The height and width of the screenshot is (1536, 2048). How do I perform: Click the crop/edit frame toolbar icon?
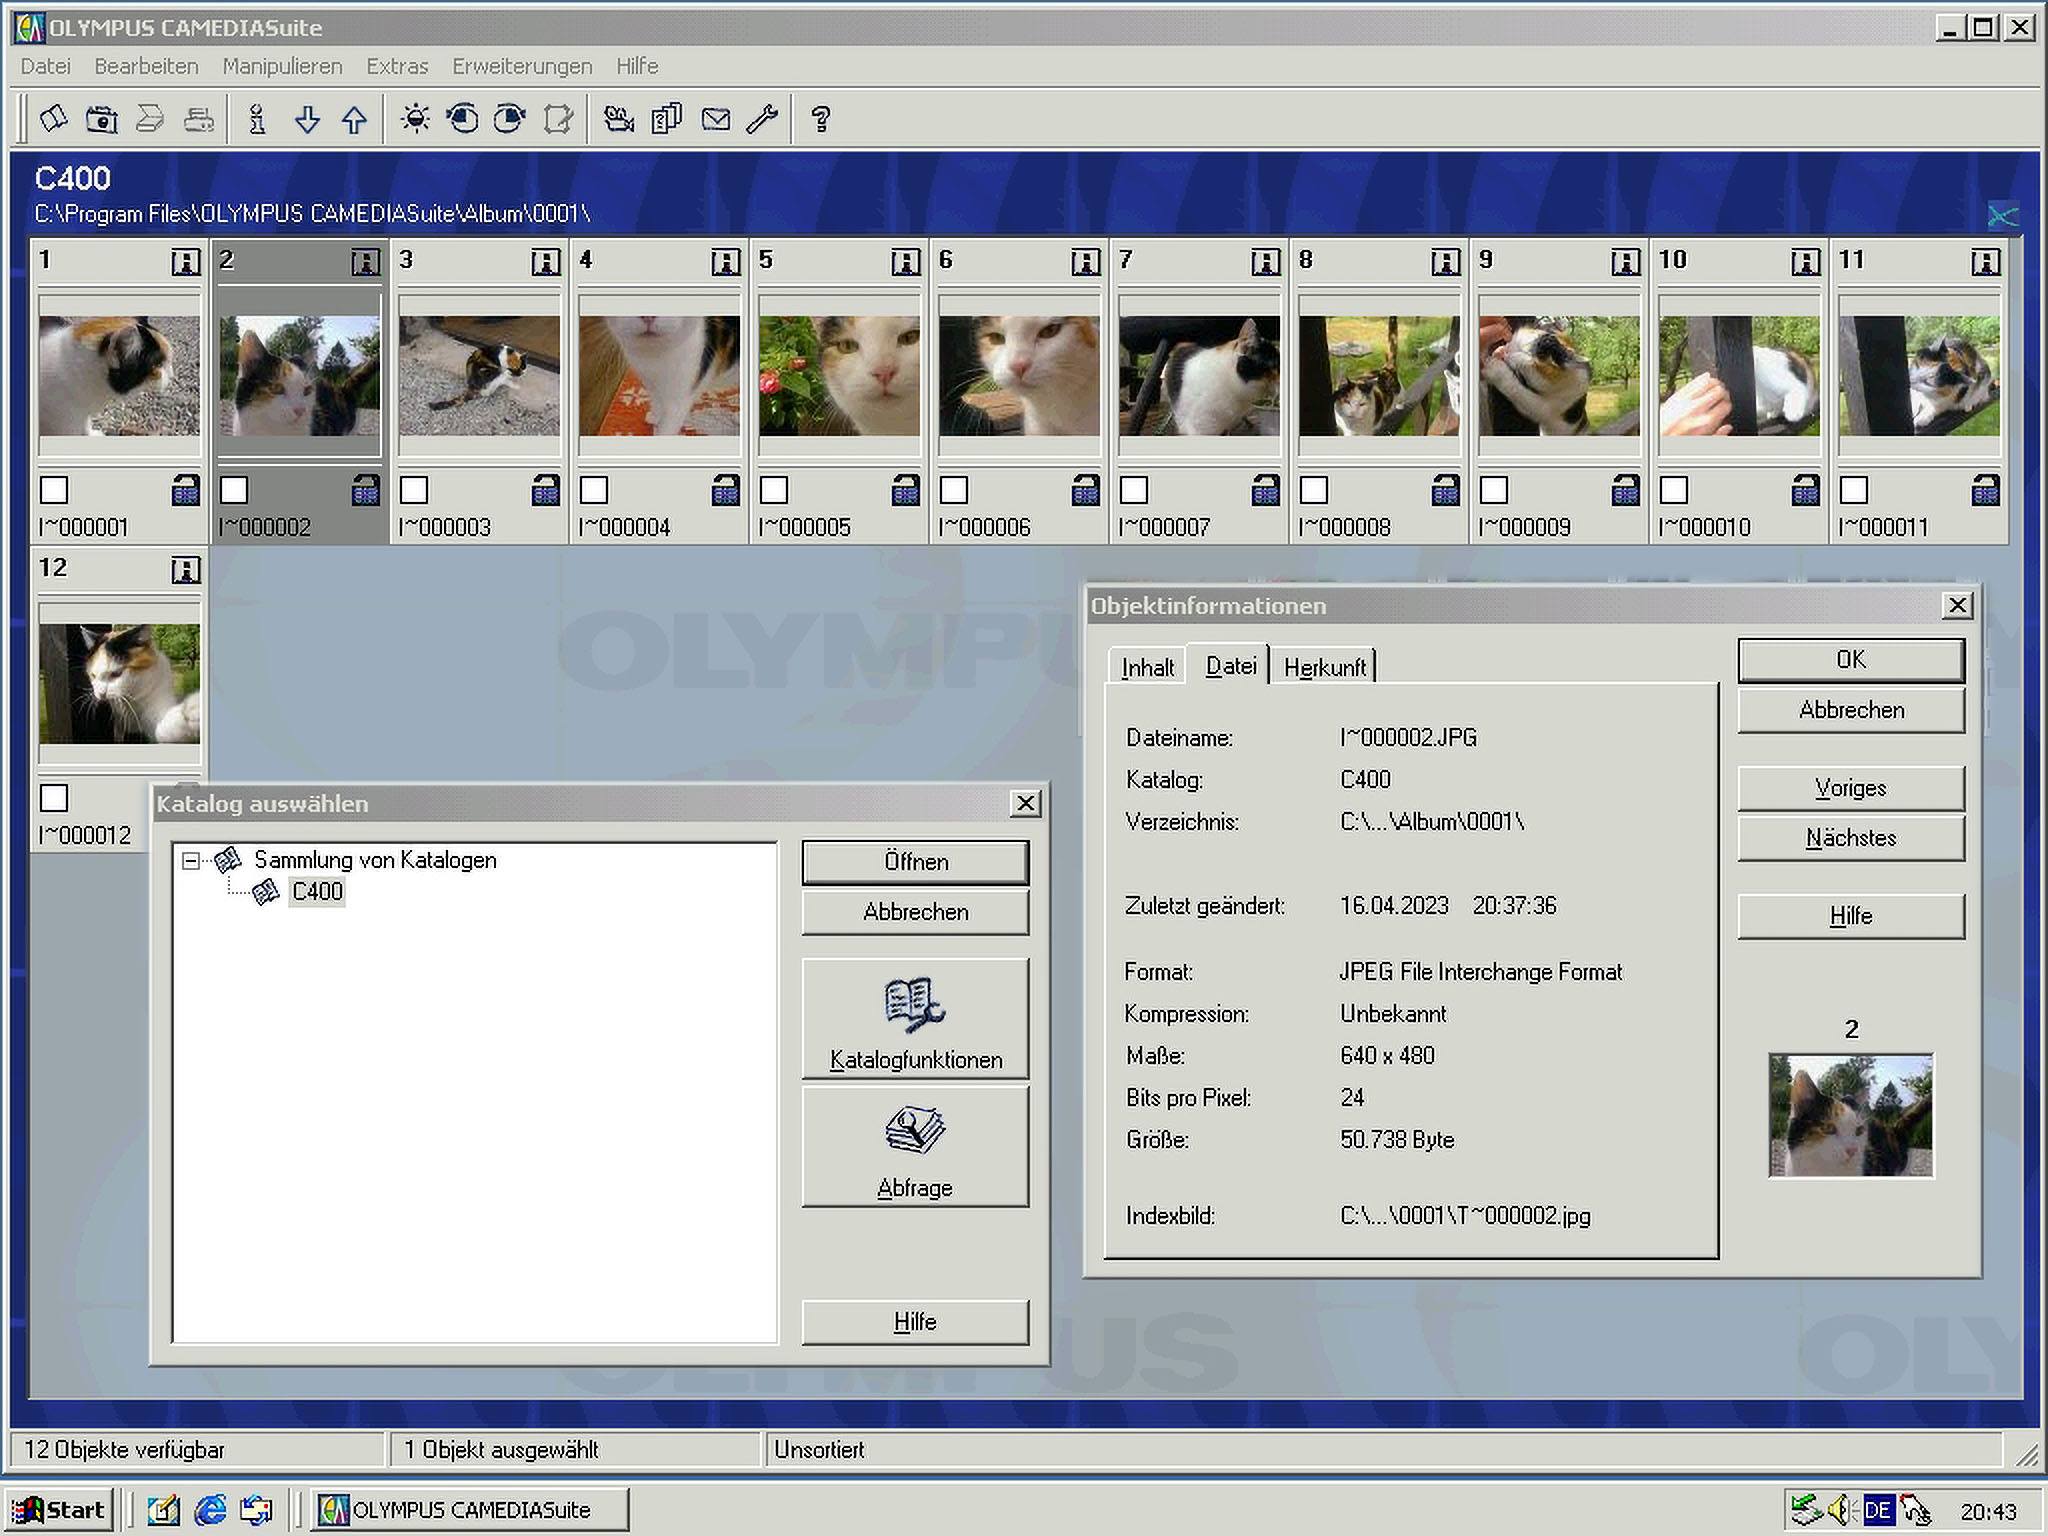point(558,119)
